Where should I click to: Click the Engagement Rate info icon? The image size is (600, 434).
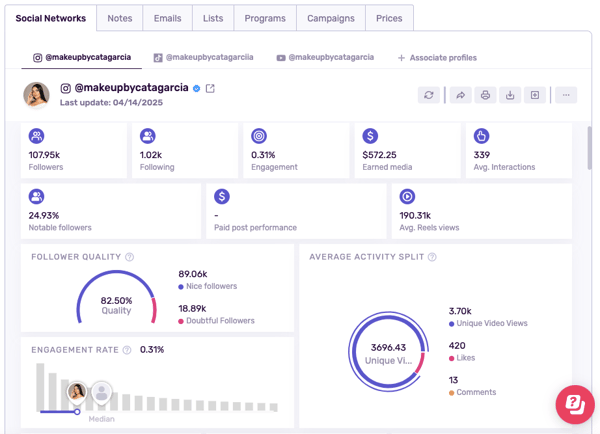point(127,350)
